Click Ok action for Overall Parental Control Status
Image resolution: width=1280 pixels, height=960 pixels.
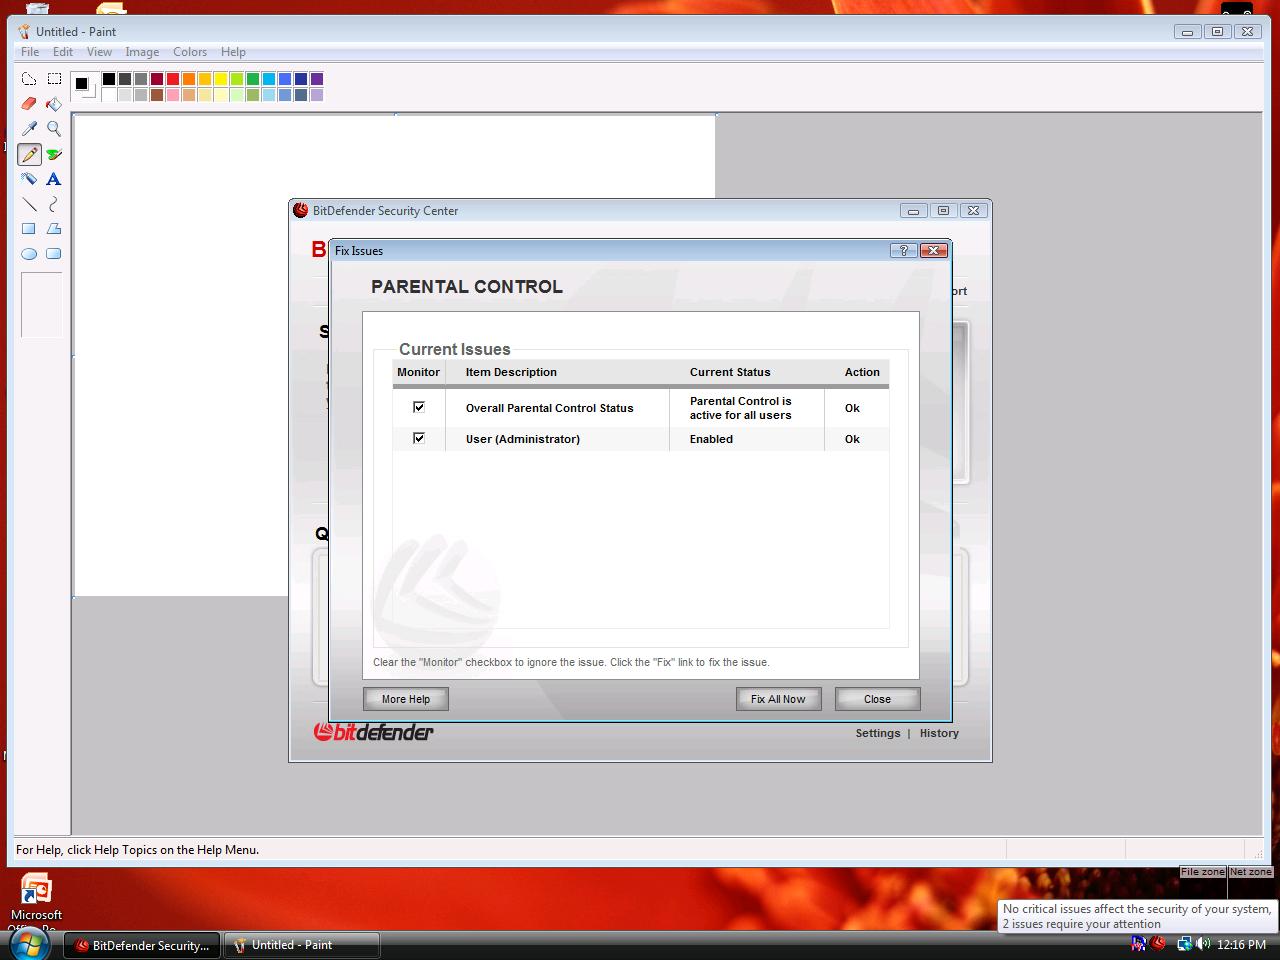pyautogui.click(x=852, y=408)
